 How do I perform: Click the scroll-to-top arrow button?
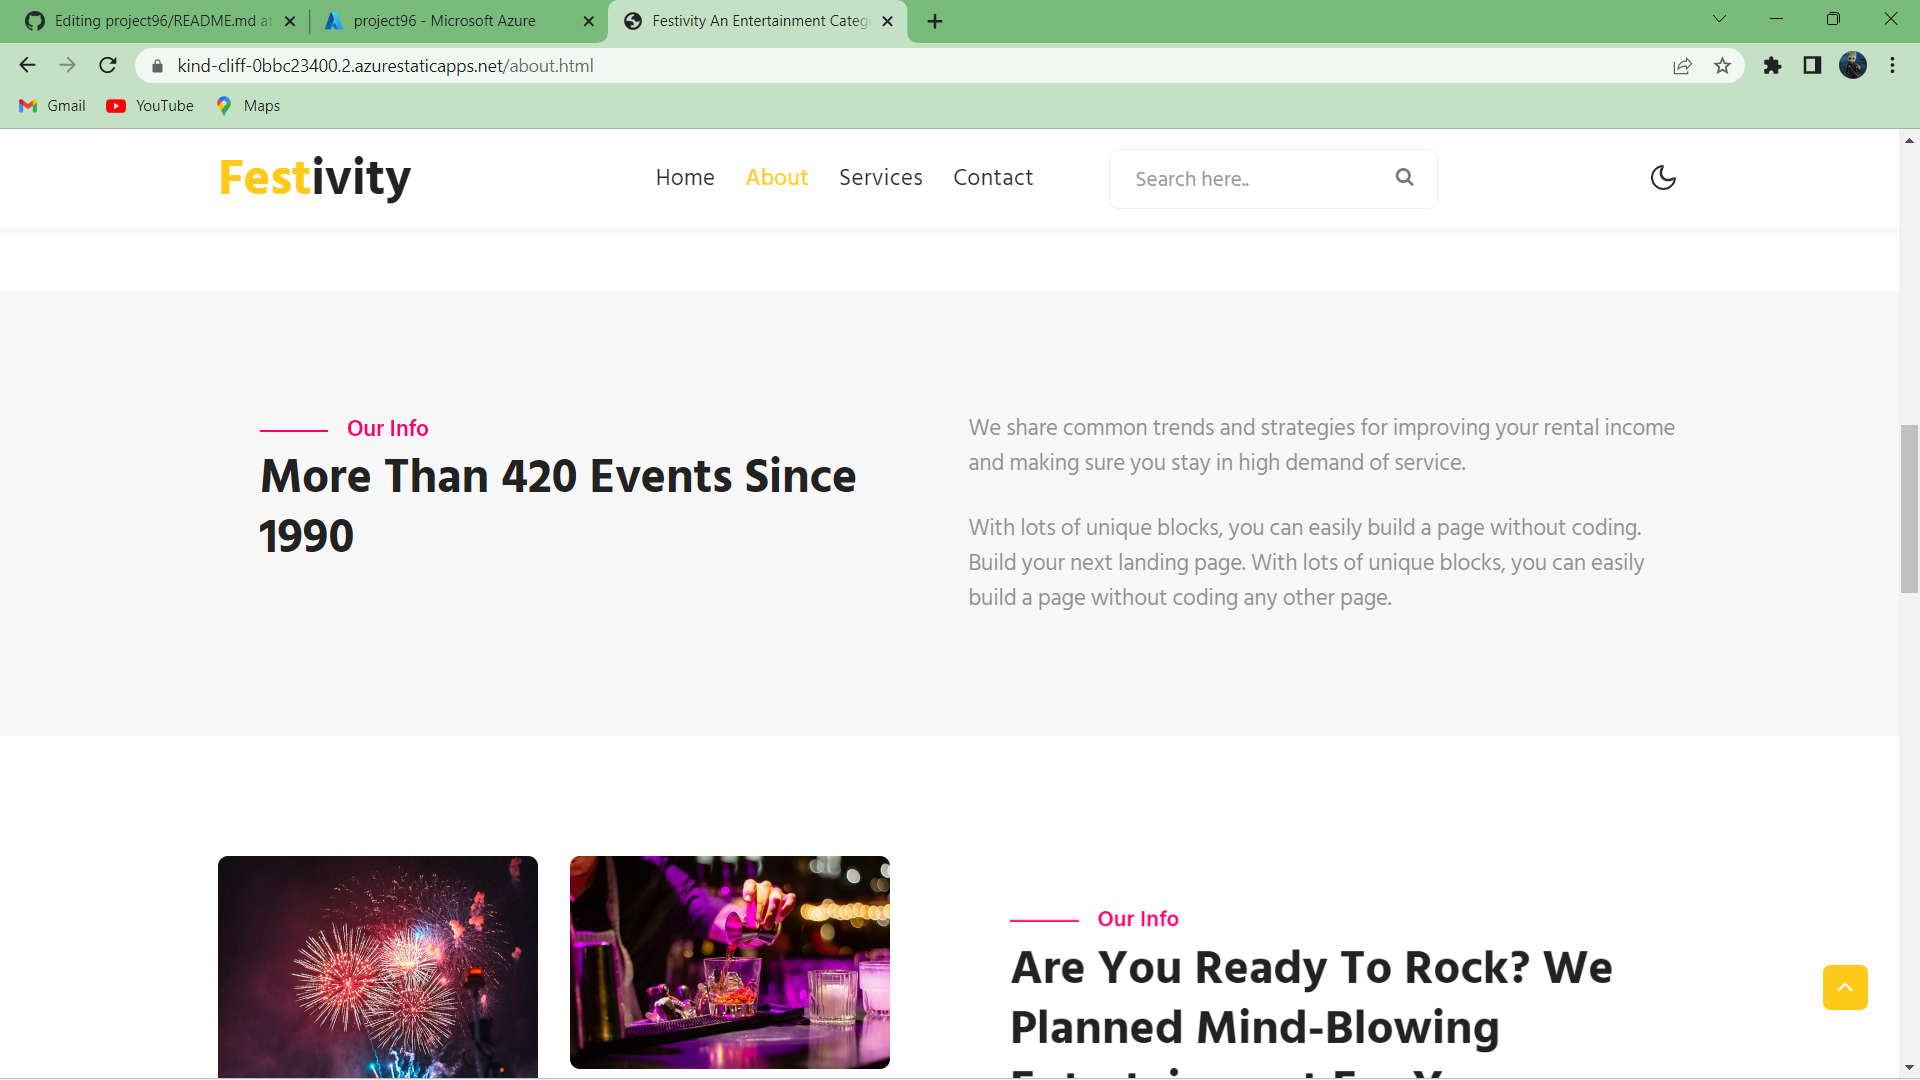pos(1844,987)
